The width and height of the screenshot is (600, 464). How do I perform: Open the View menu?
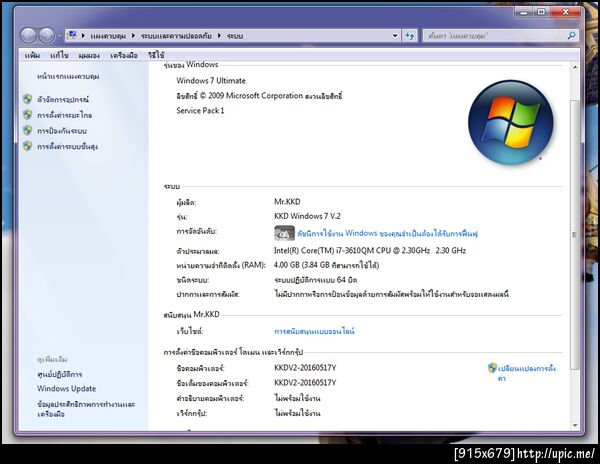pyautogui.click(x=89, y=56)
